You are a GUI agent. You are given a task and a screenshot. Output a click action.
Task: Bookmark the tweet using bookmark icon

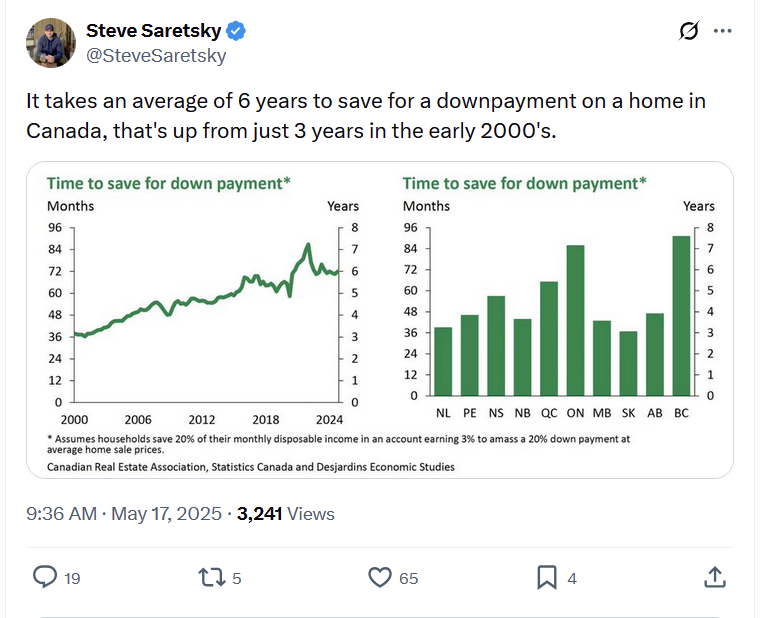(x=546, y=578)
